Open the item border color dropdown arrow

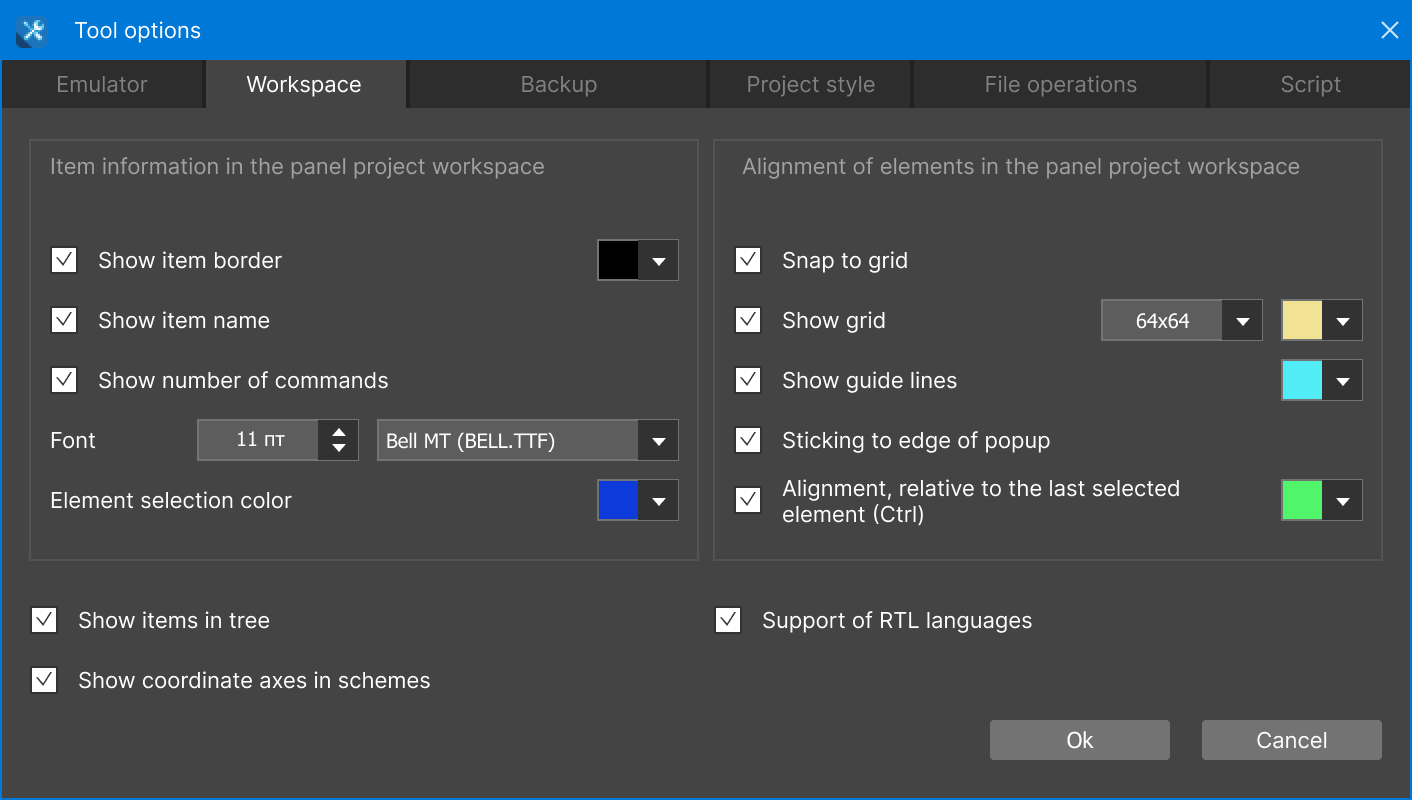tap(658, 261)
